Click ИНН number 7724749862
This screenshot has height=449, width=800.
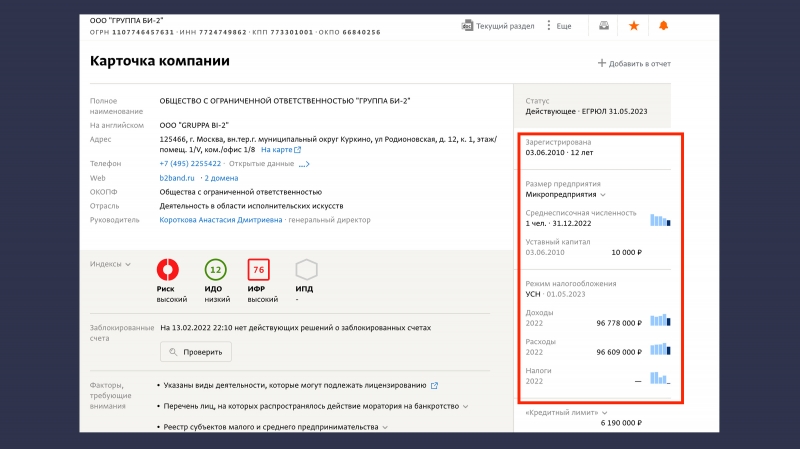pyautogui.click(x=223, y=32)
